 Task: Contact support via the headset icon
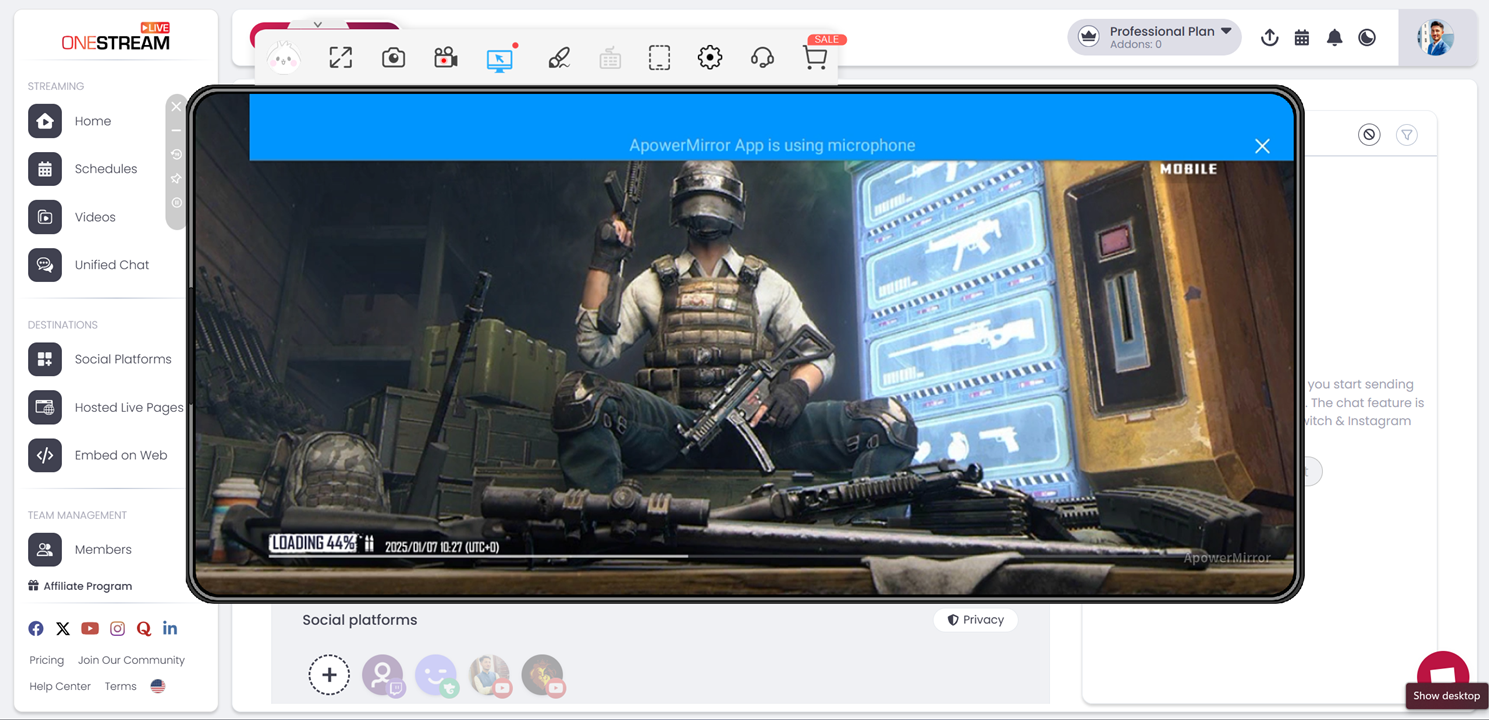(762, 57)
